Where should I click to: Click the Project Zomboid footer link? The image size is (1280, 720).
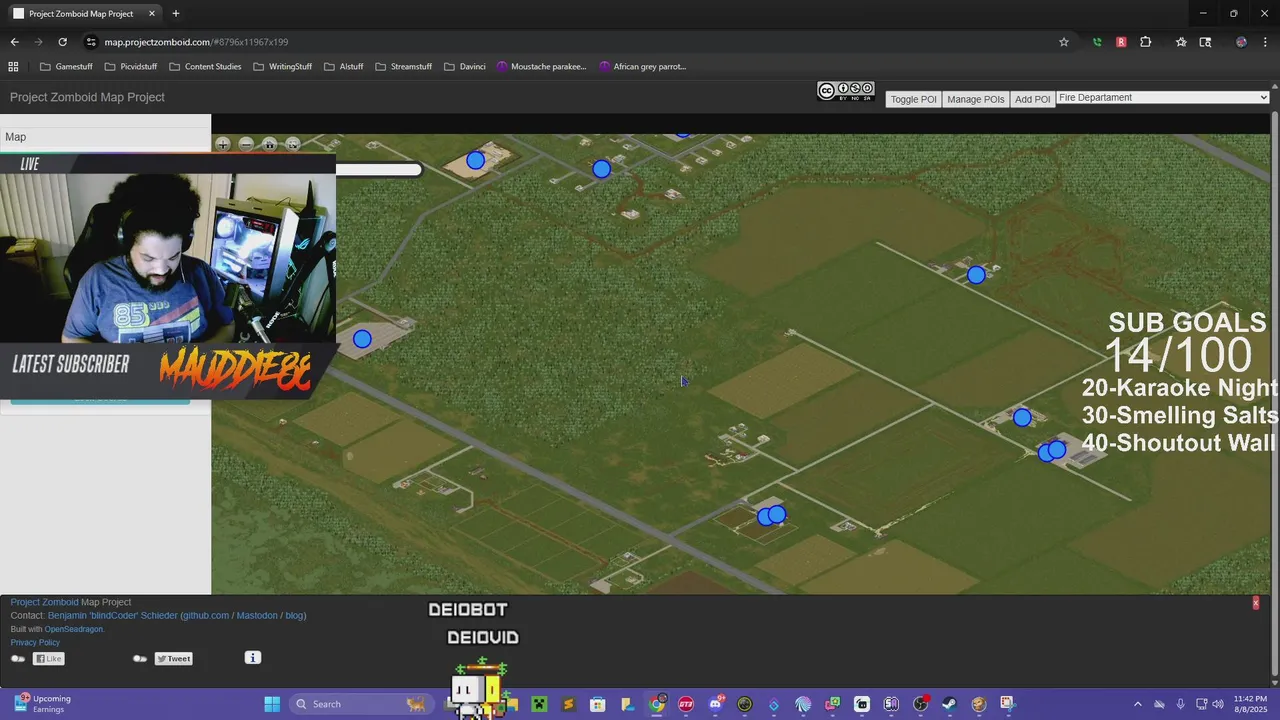[44, 602]
